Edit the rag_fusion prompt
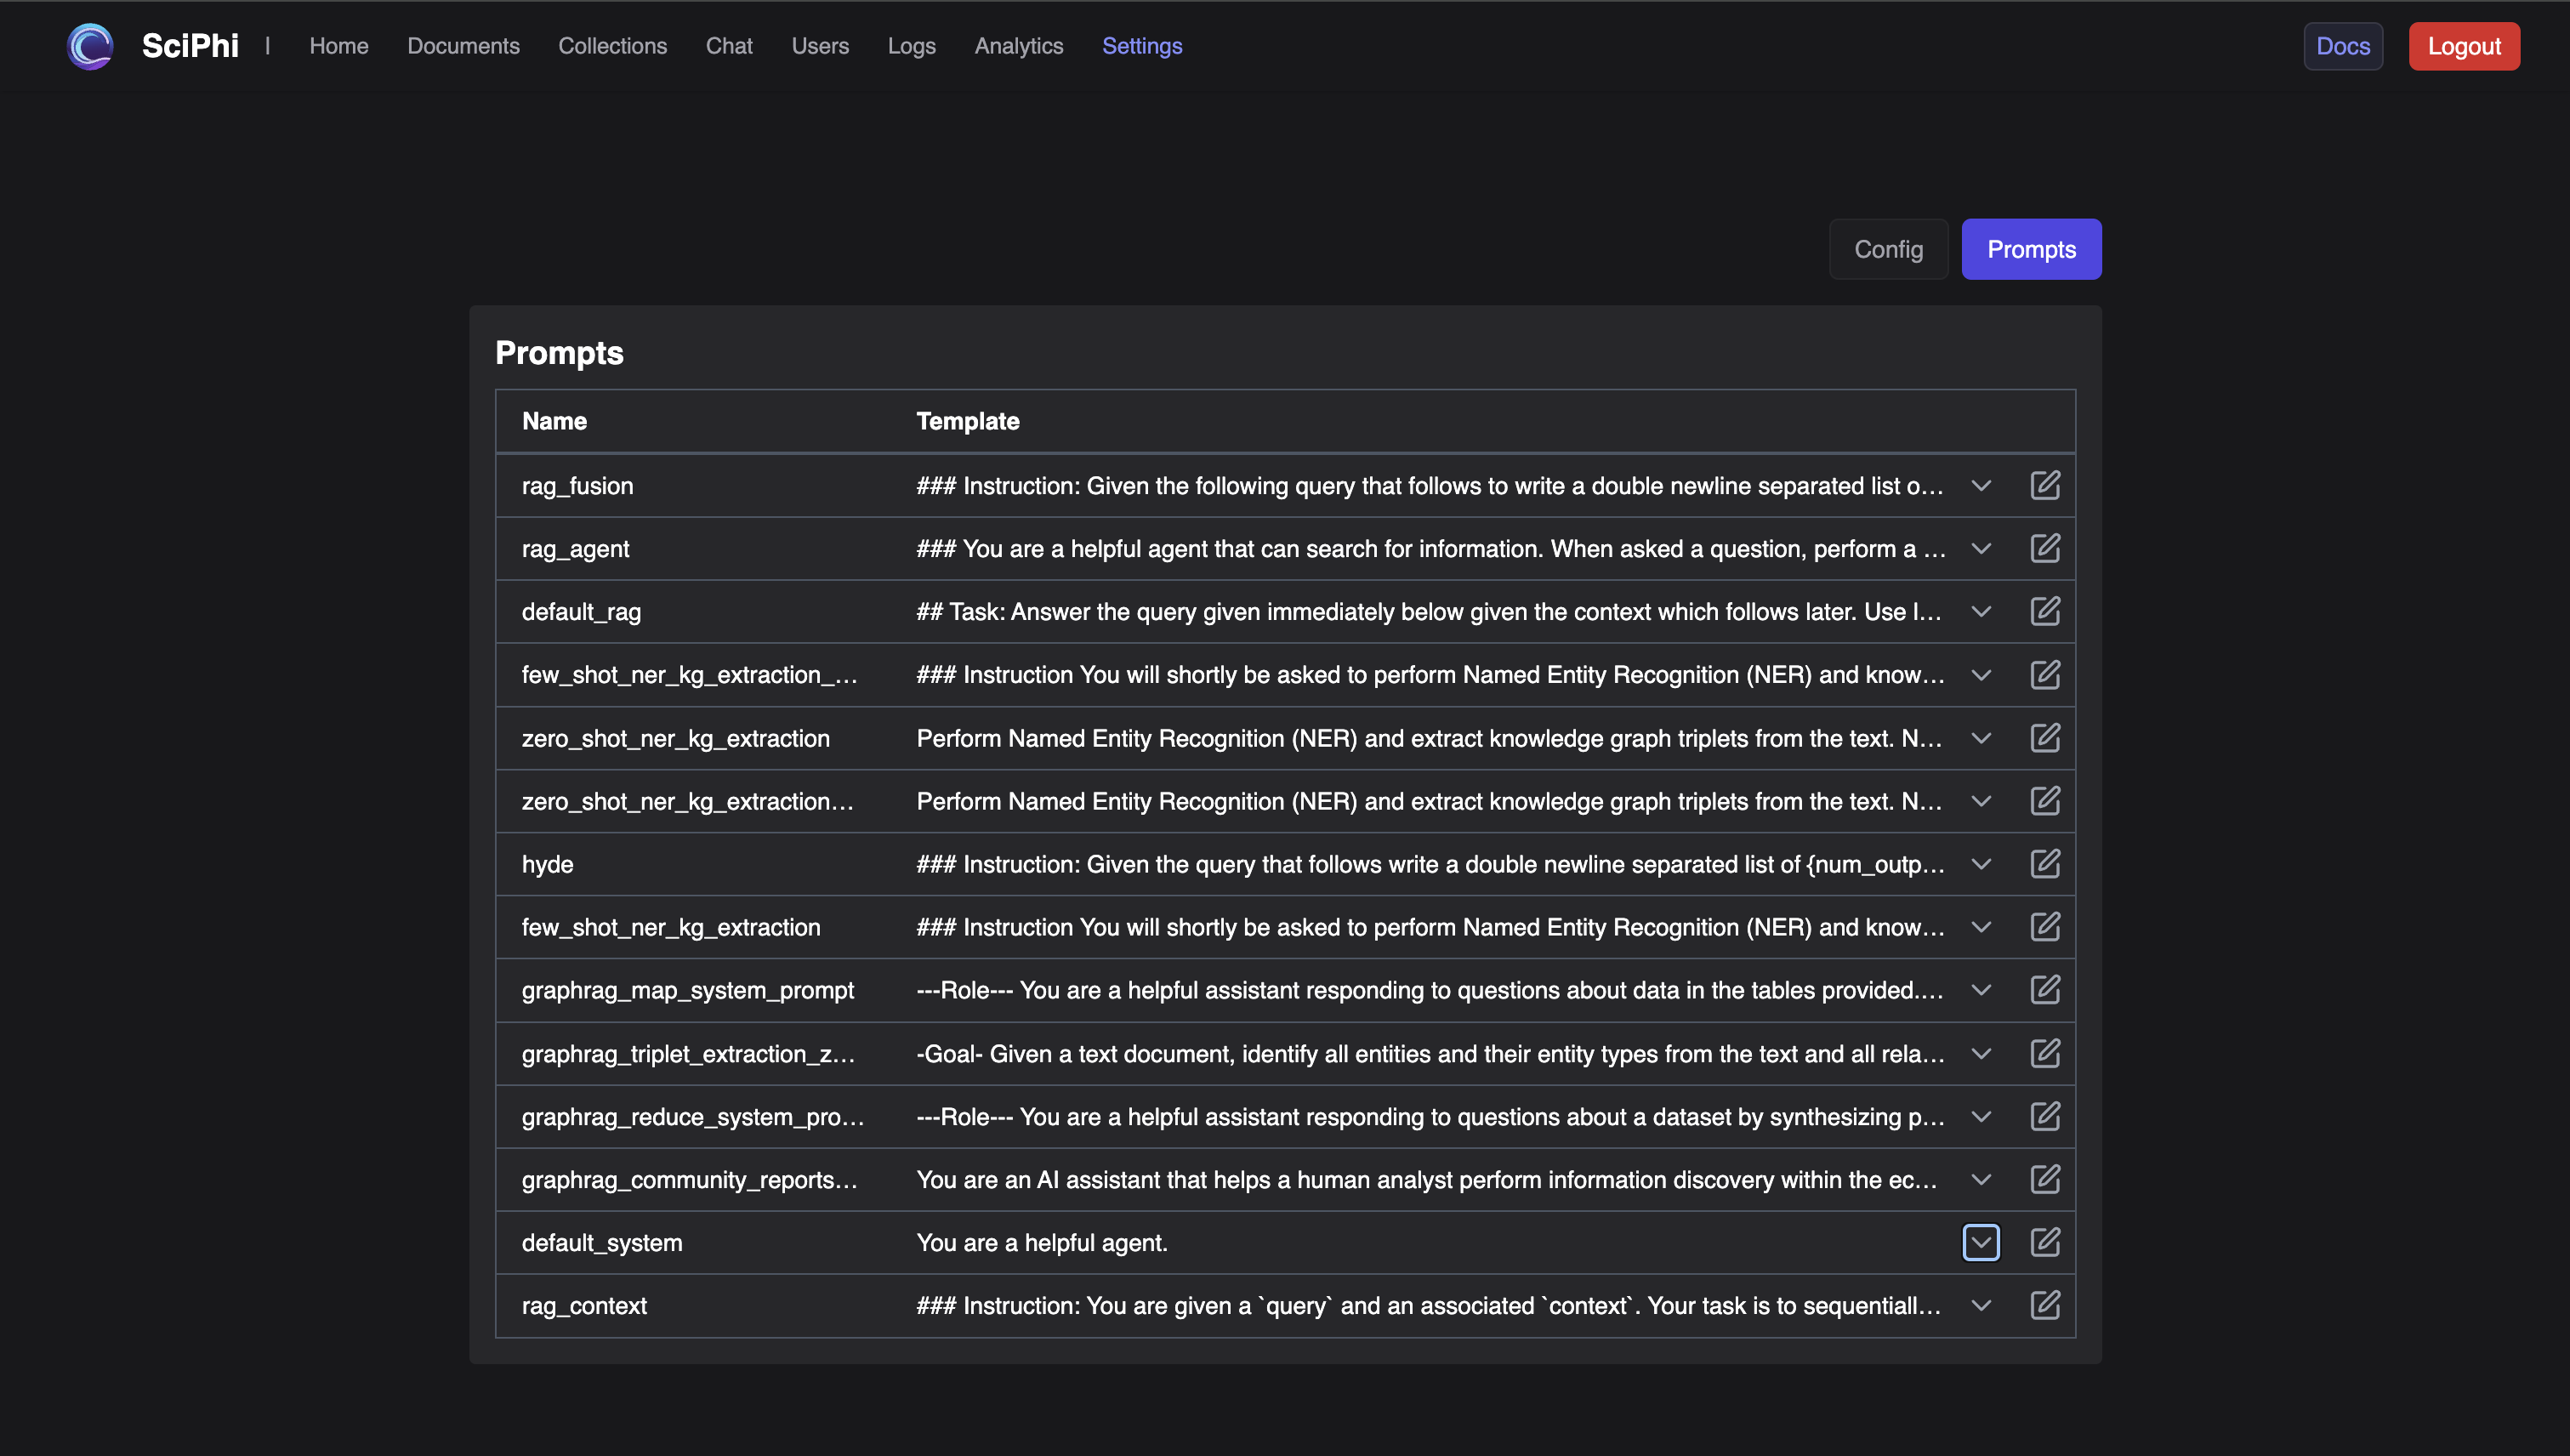 [2045, 485]
